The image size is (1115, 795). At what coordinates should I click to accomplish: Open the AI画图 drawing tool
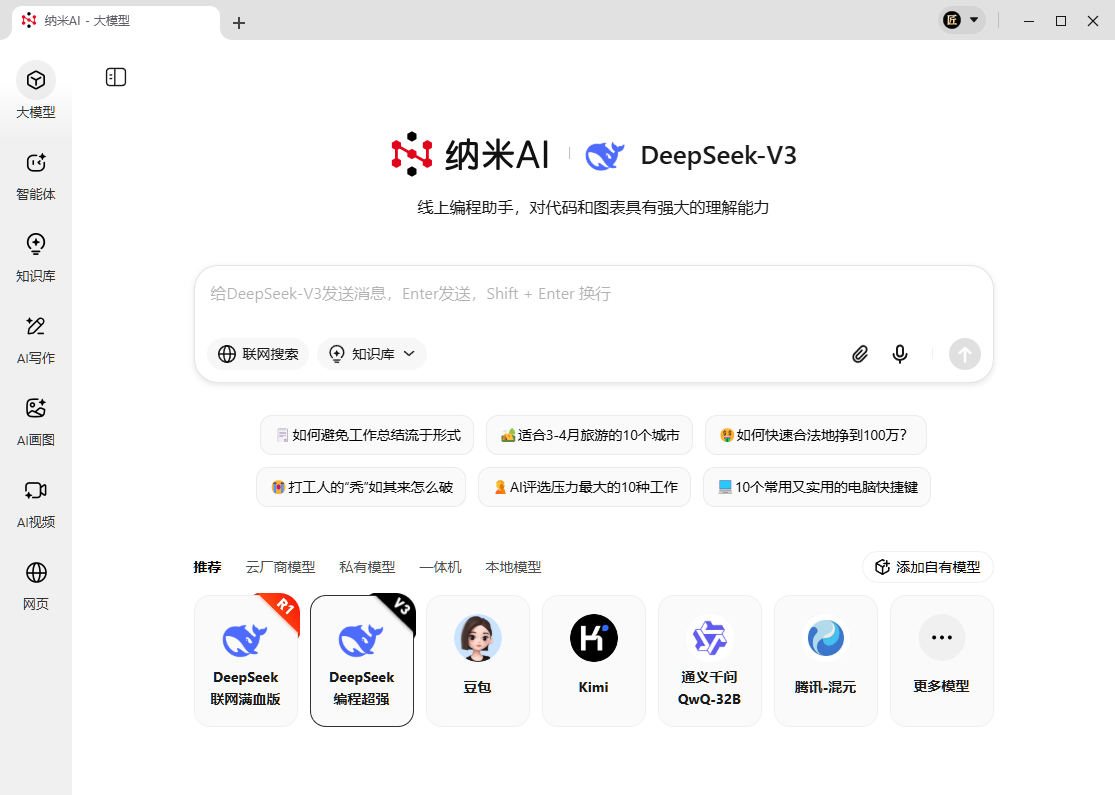coord(36,422)
